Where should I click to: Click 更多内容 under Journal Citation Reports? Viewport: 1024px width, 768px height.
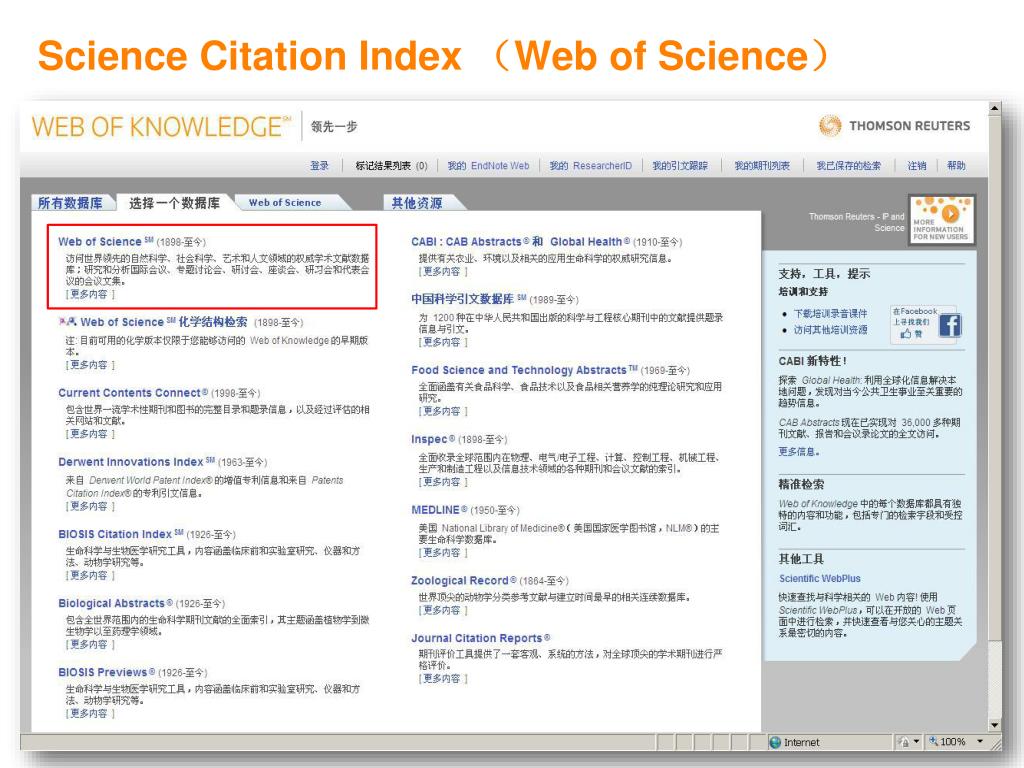point(443,679)
